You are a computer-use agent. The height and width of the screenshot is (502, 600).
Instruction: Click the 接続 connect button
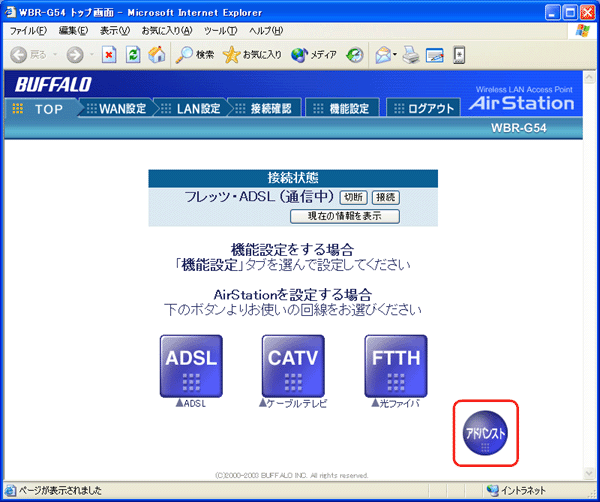tap(386, 198)
